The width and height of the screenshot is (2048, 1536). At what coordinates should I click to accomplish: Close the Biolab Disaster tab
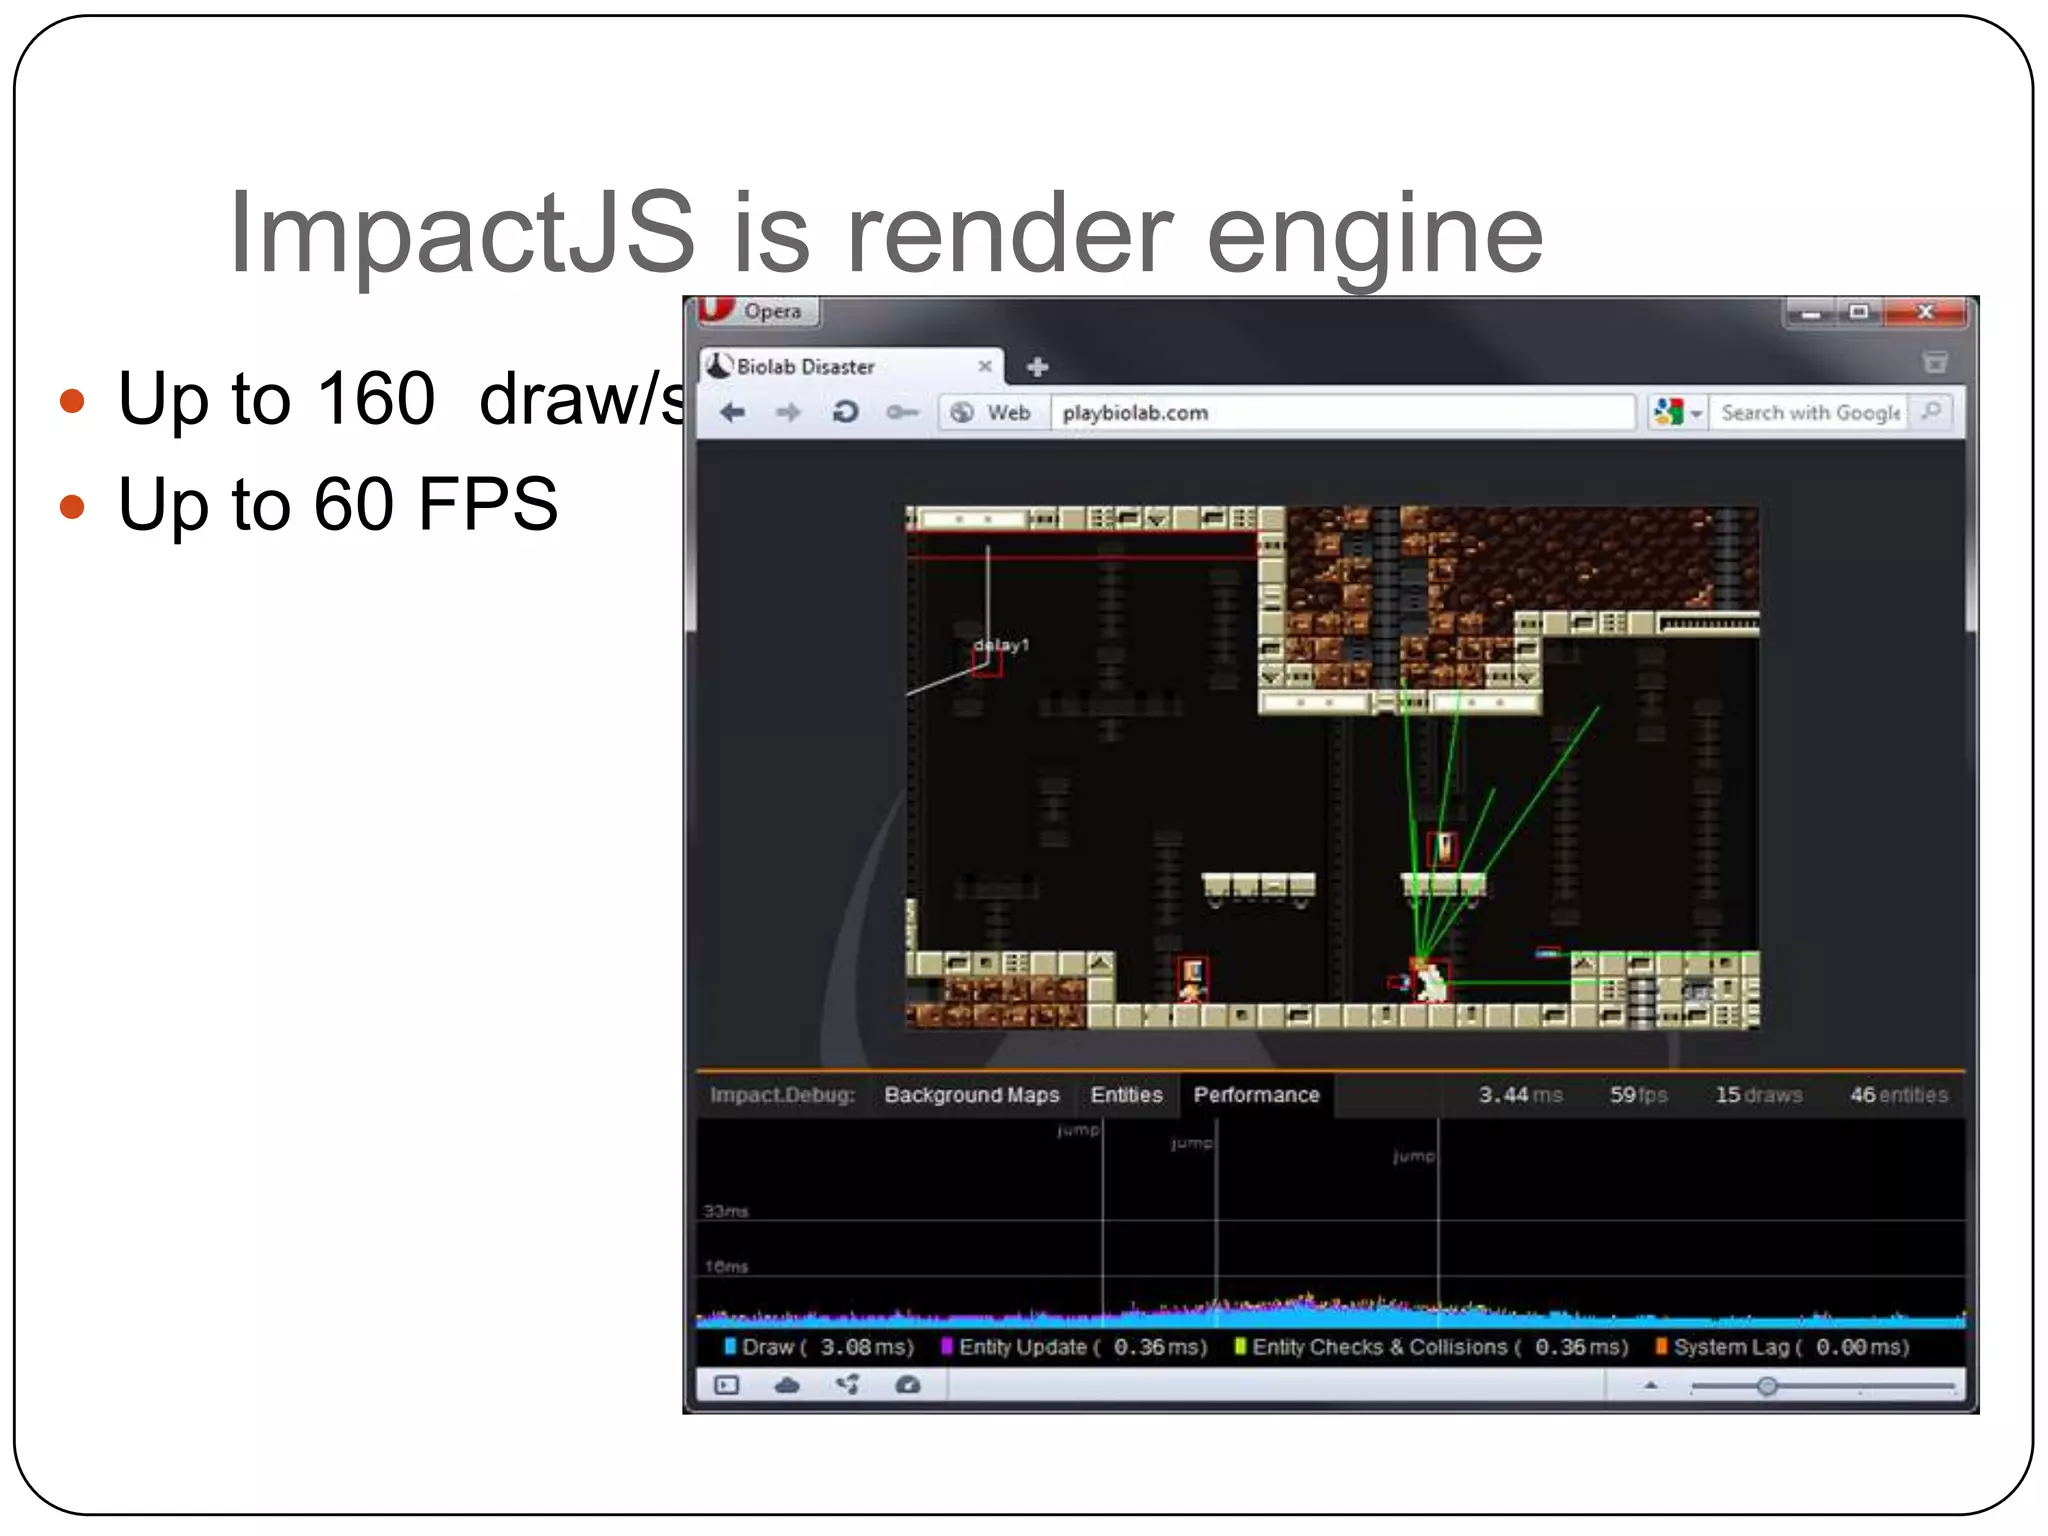(985, 366)
